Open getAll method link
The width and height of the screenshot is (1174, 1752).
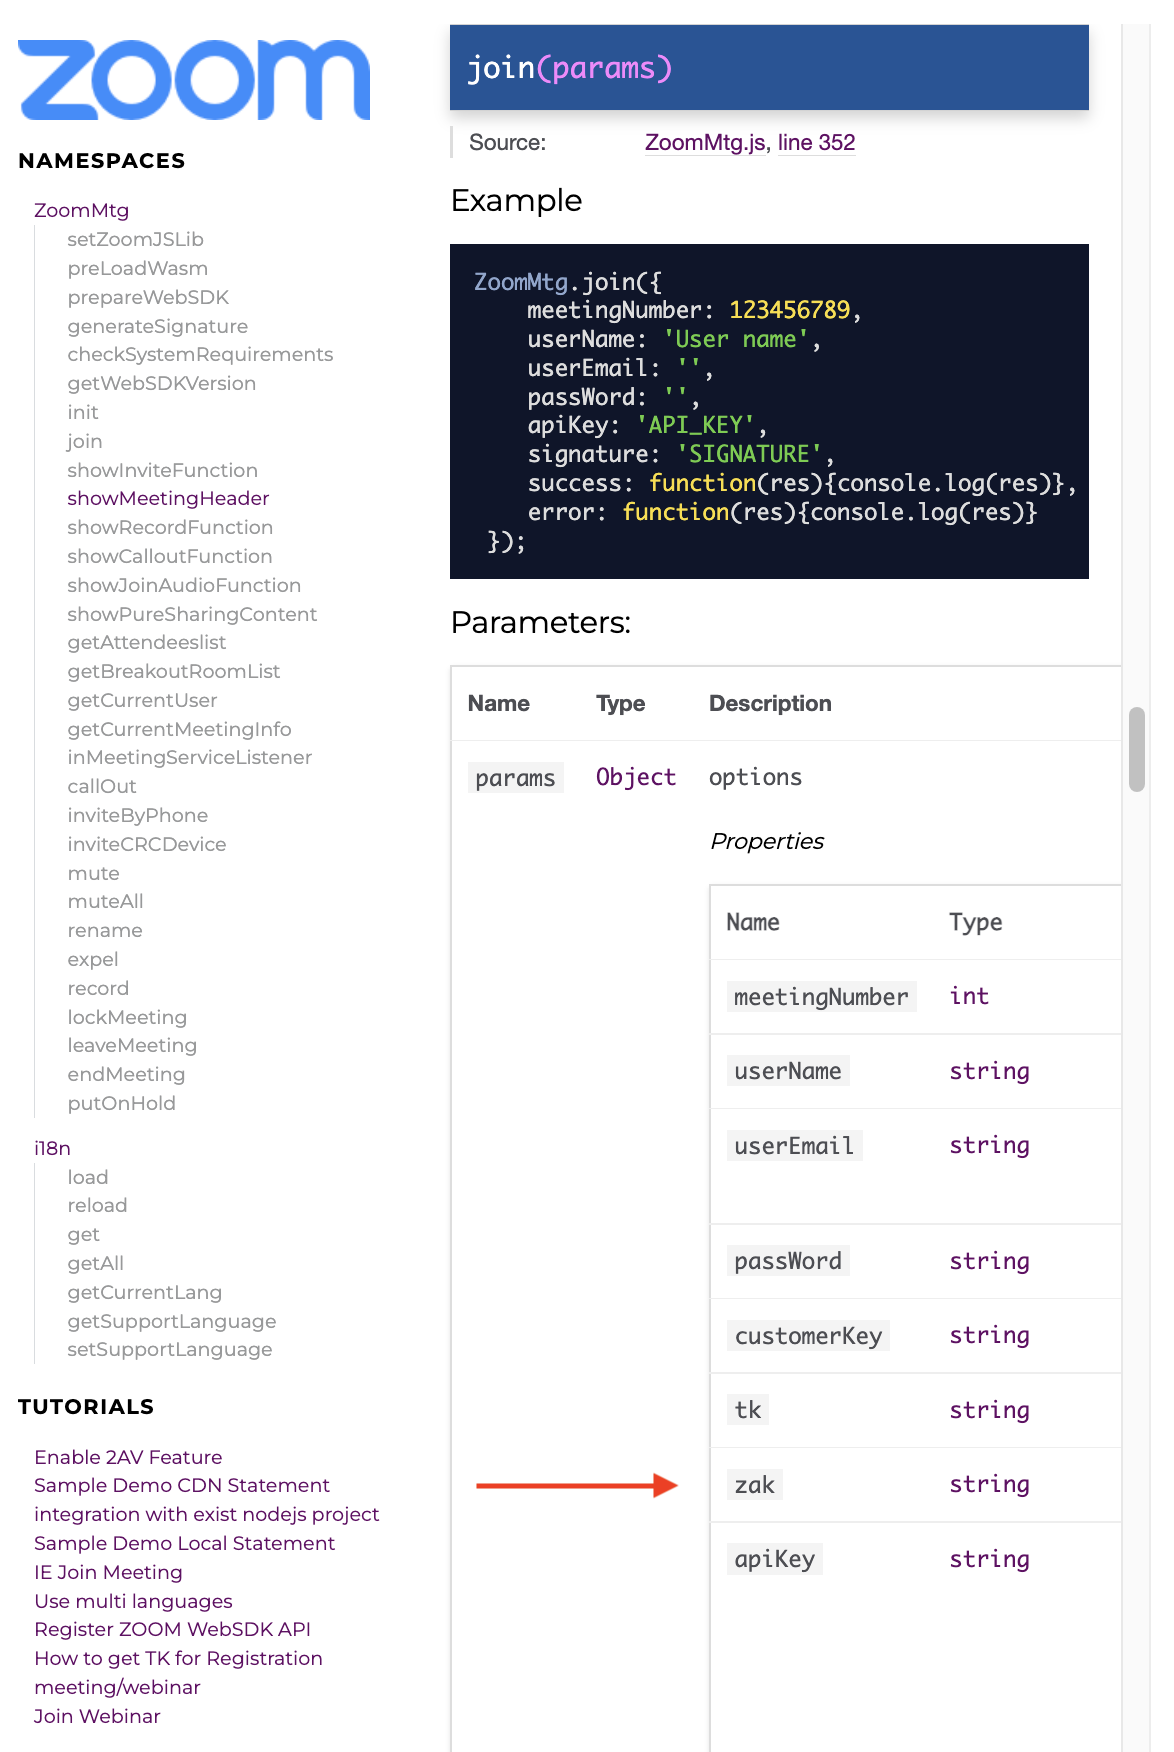click(x=95, y=1263)
